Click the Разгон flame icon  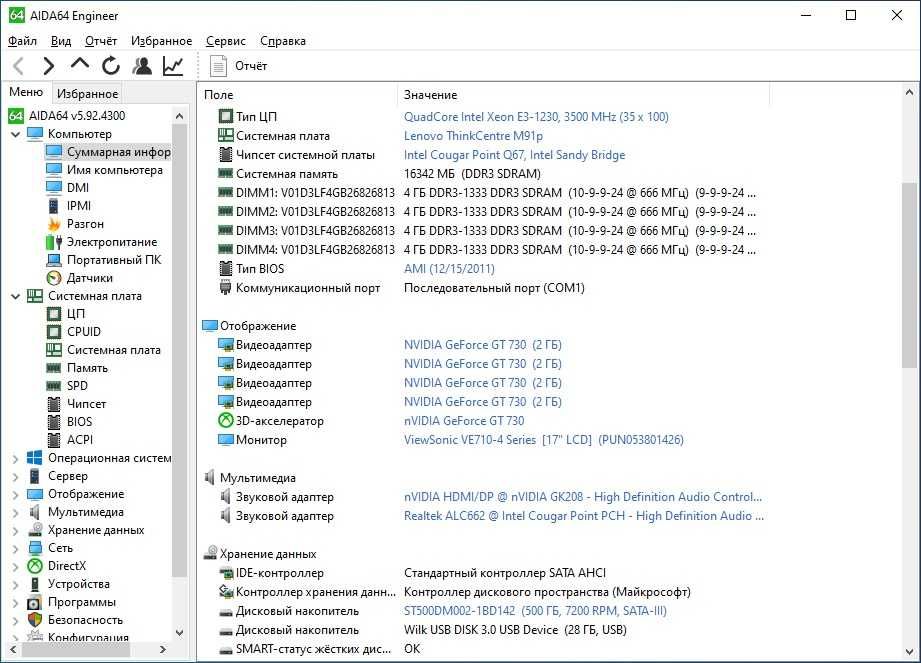tap(53, 224)
